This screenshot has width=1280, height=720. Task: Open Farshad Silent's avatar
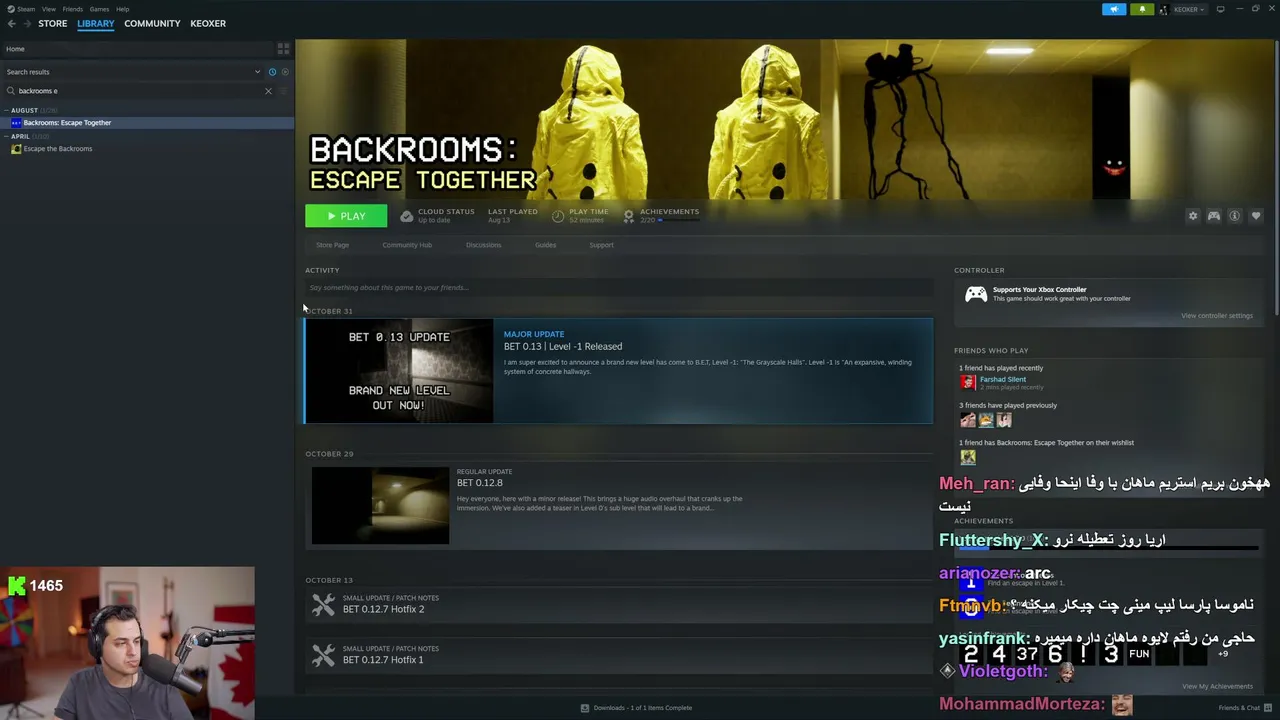coord(967,382)
